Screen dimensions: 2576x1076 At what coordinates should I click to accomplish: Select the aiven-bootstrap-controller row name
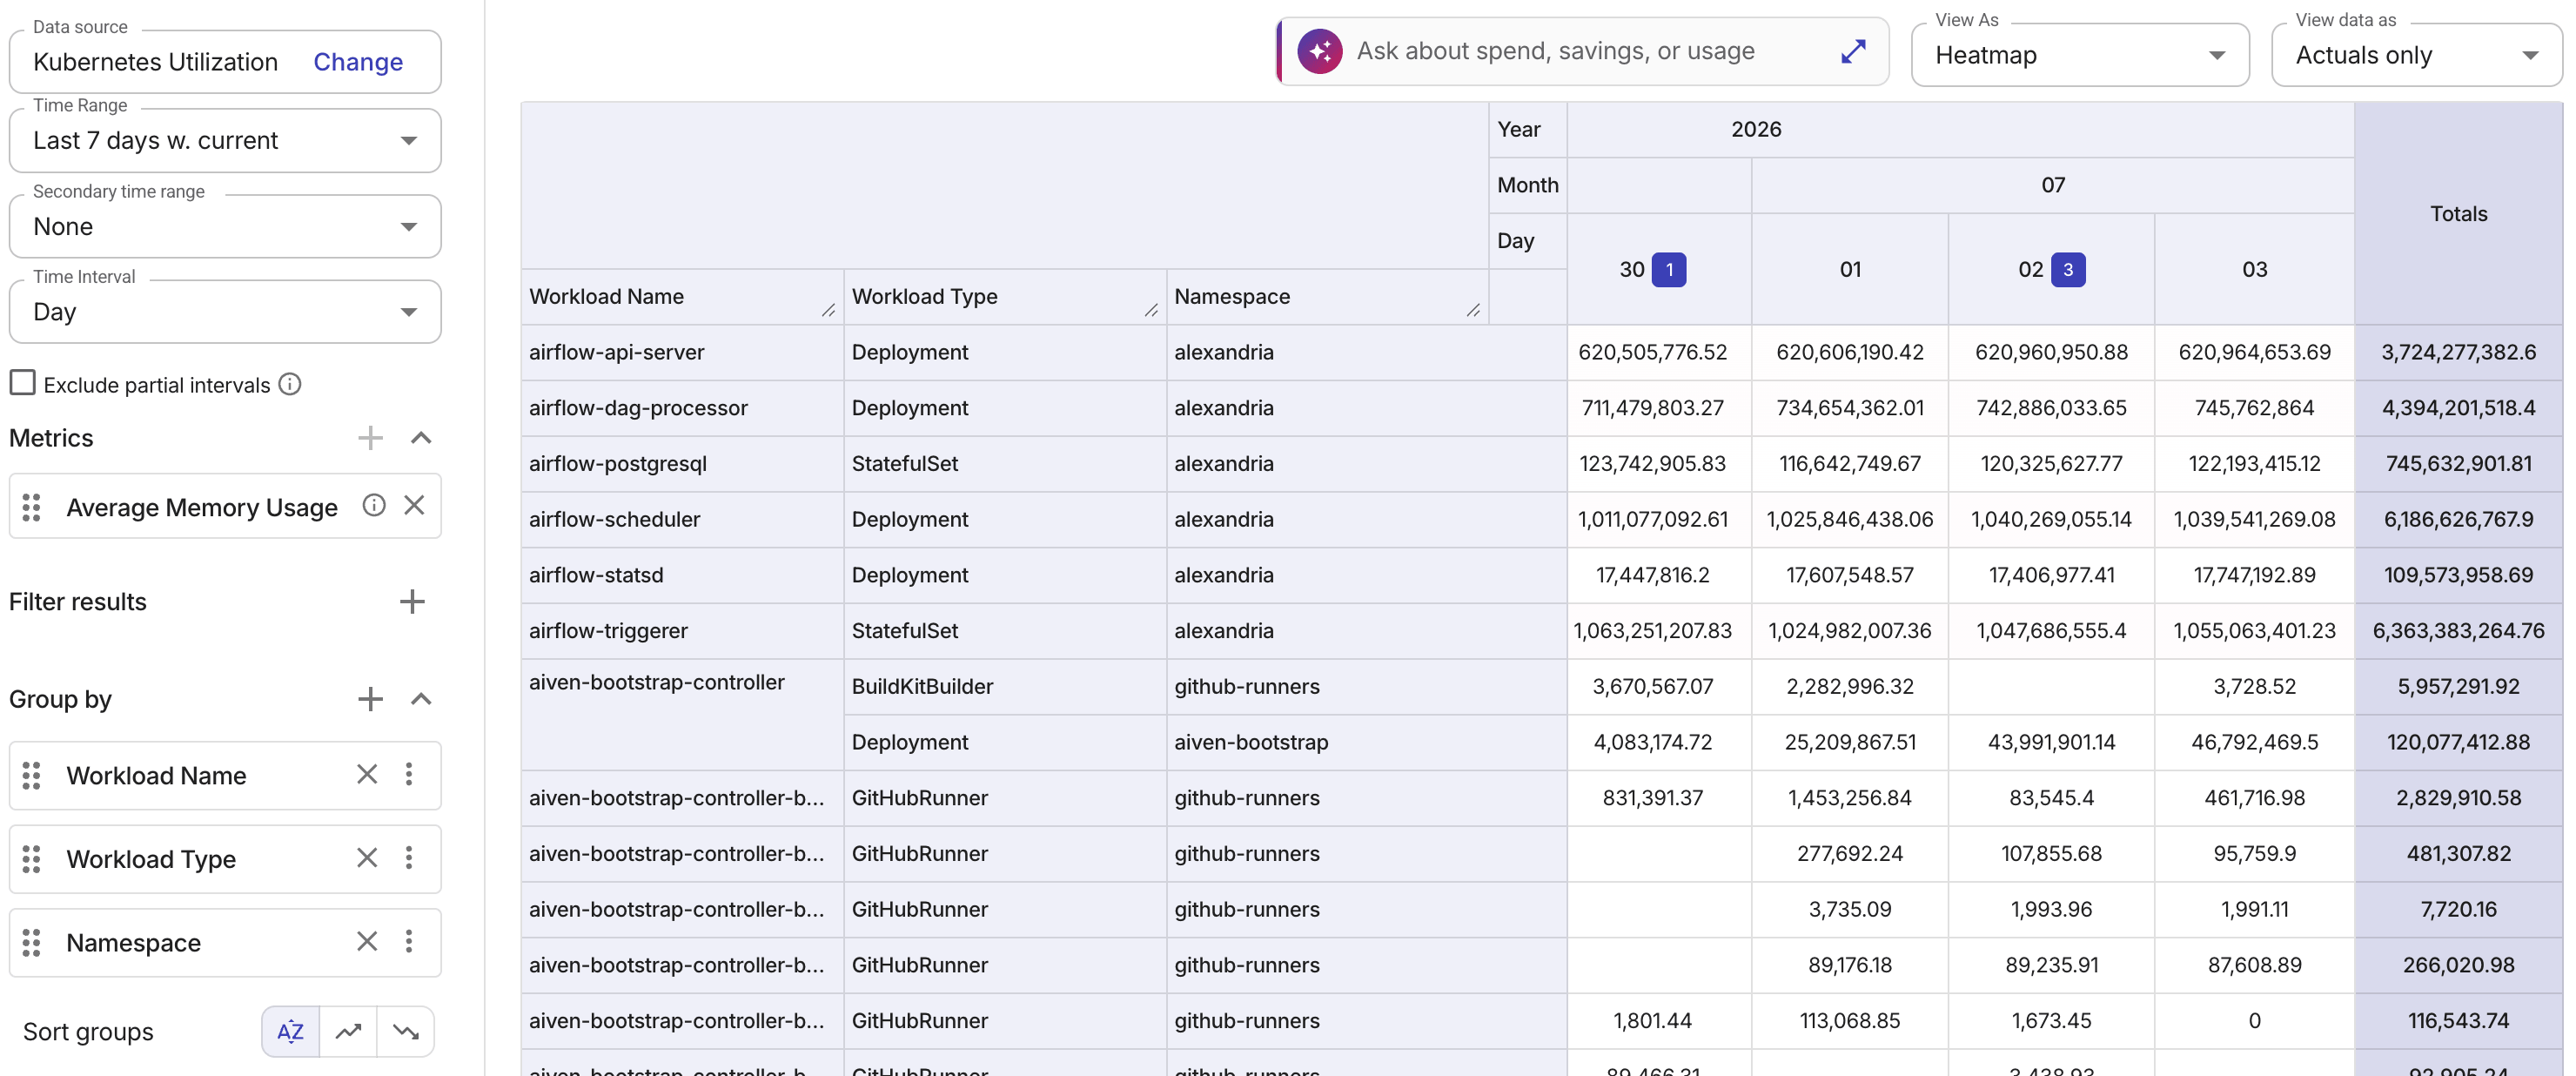tap(656, 682)
